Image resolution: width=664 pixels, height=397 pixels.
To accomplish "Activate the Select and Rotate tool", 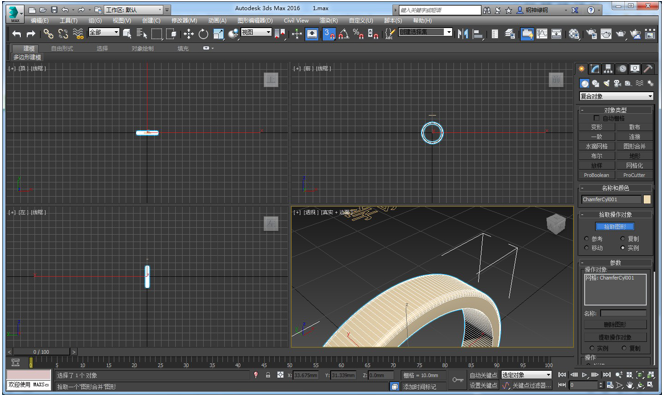I will (203, 34).
